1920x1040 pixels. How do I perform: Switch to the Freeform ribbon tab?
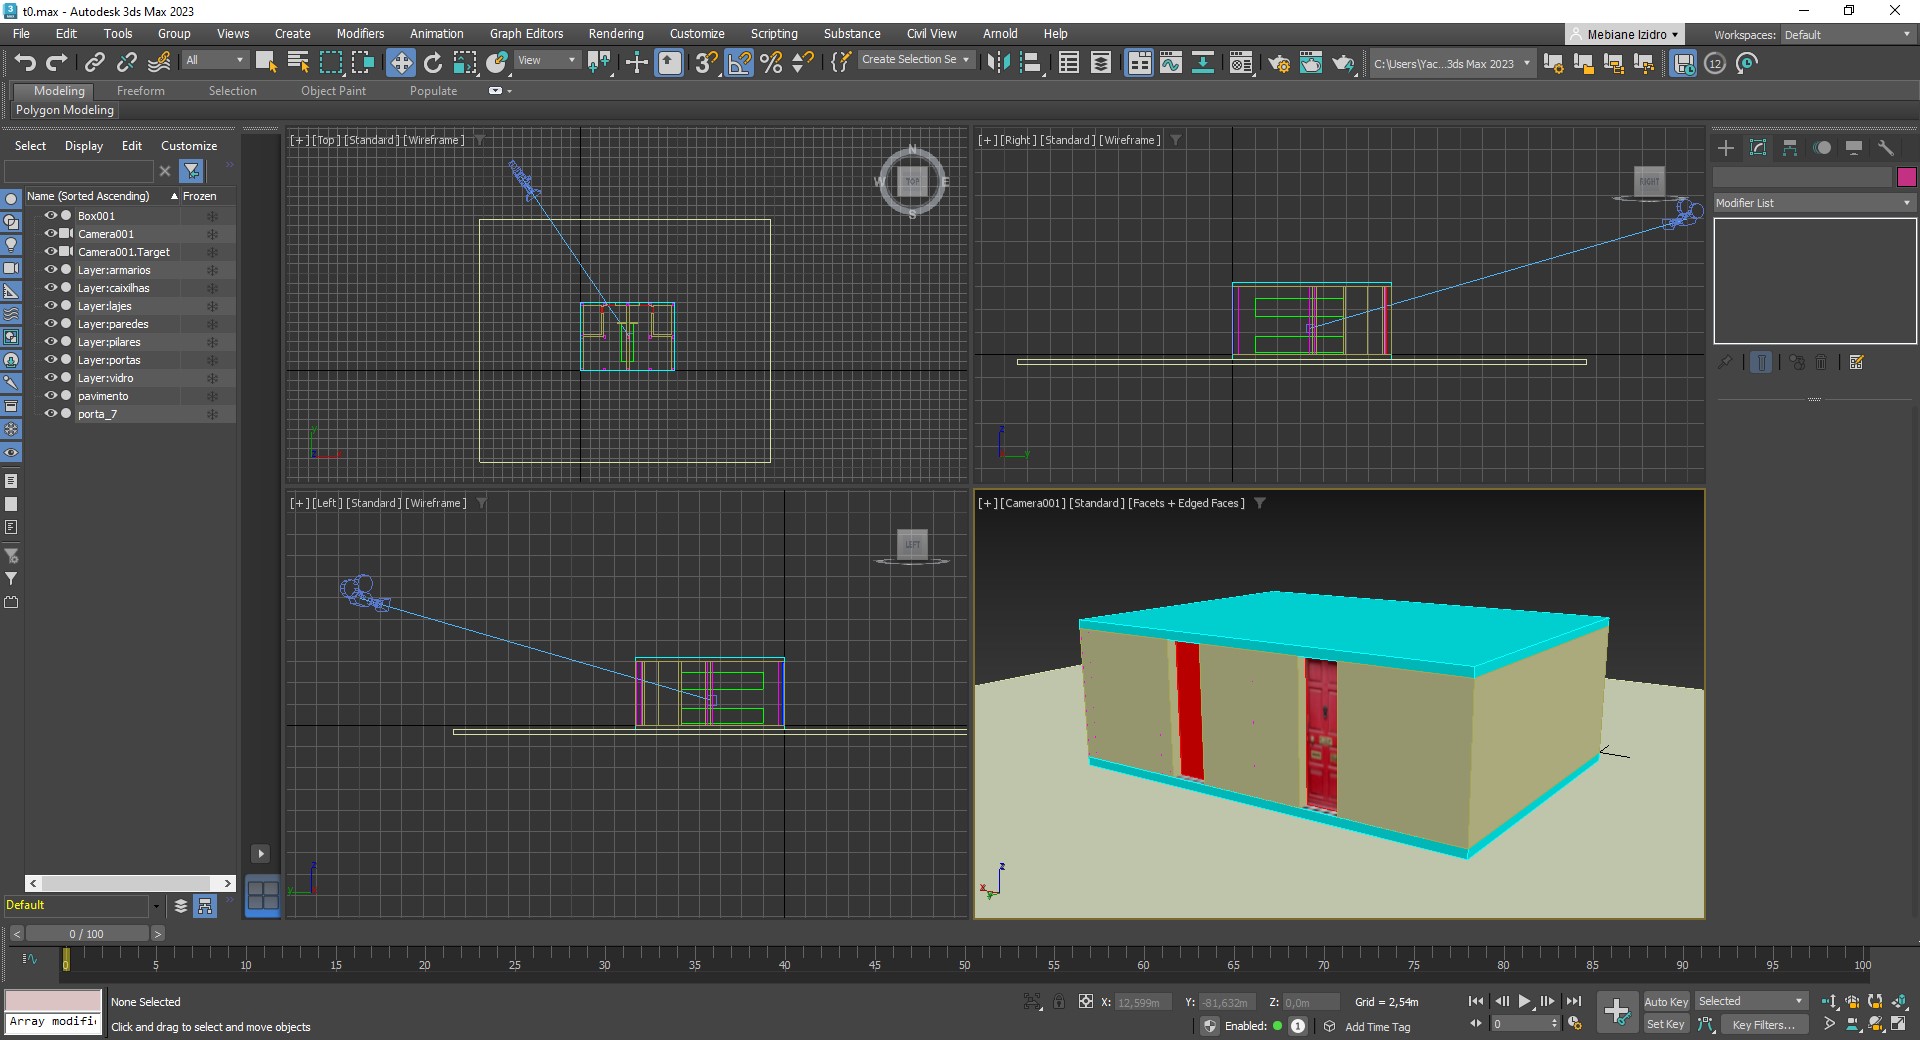(x=140, y=91)
